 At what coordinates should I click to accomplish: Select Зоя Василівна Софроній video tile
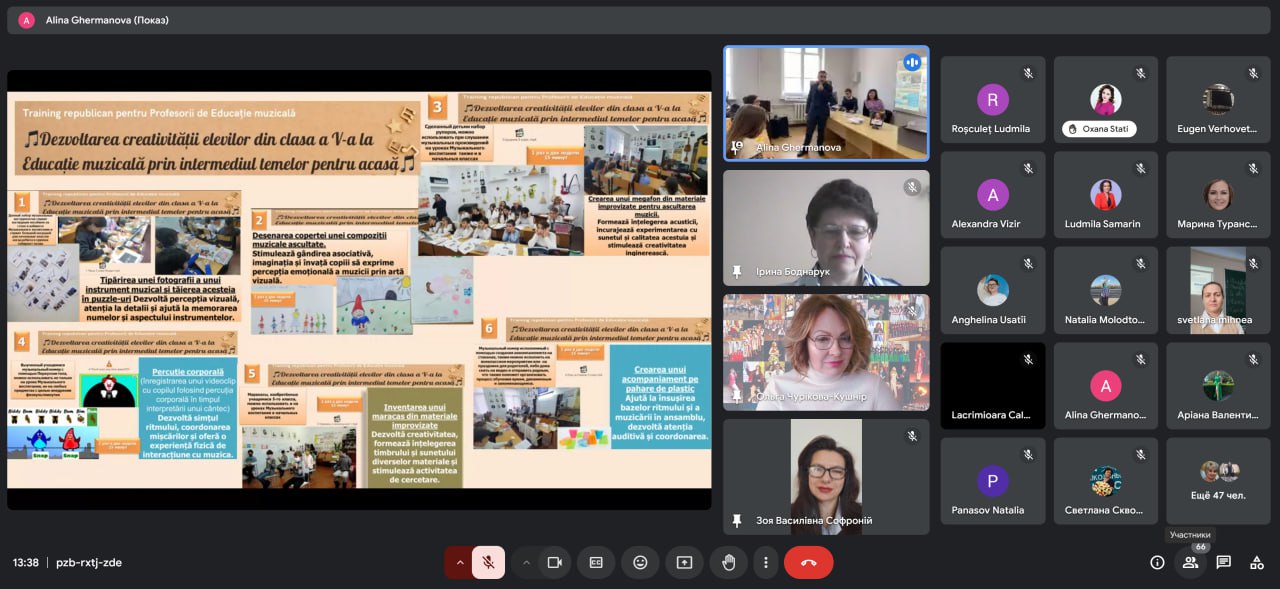click(x=826, y=477)
